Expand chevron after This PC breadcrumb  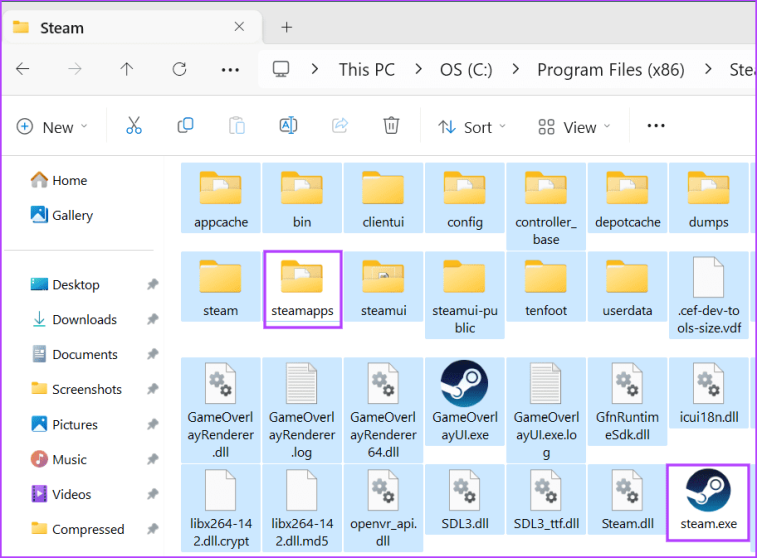(419, 69)
